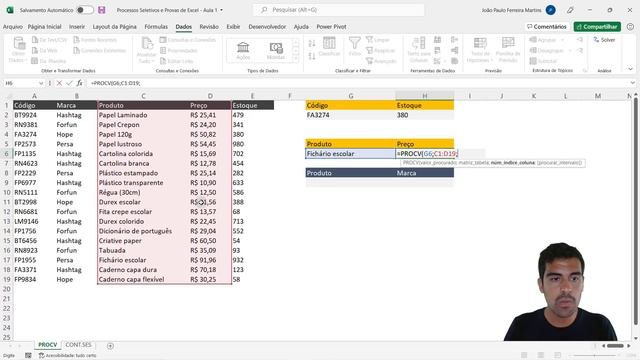
Task: Click Acessibilidade status bar entry
Action: (x=67, y=356)
